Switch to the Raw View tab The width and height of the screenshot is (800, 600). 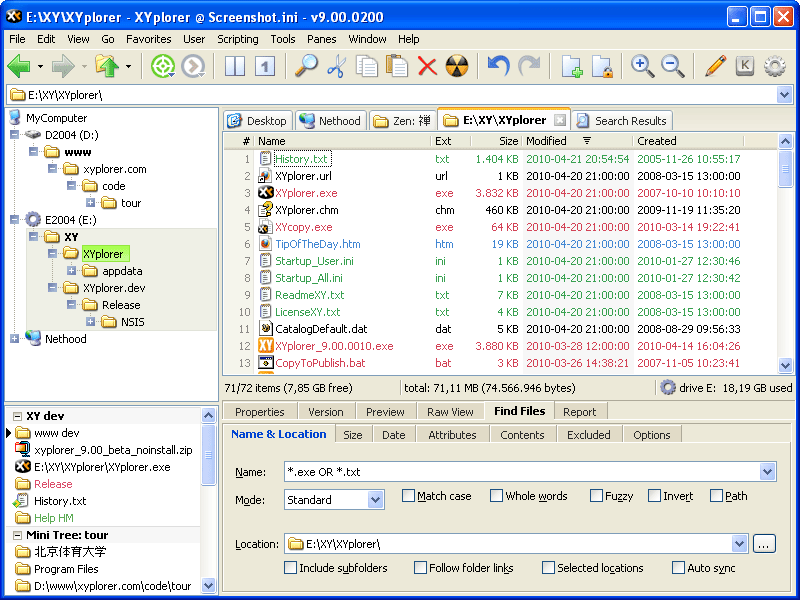[x=450, y=412]
